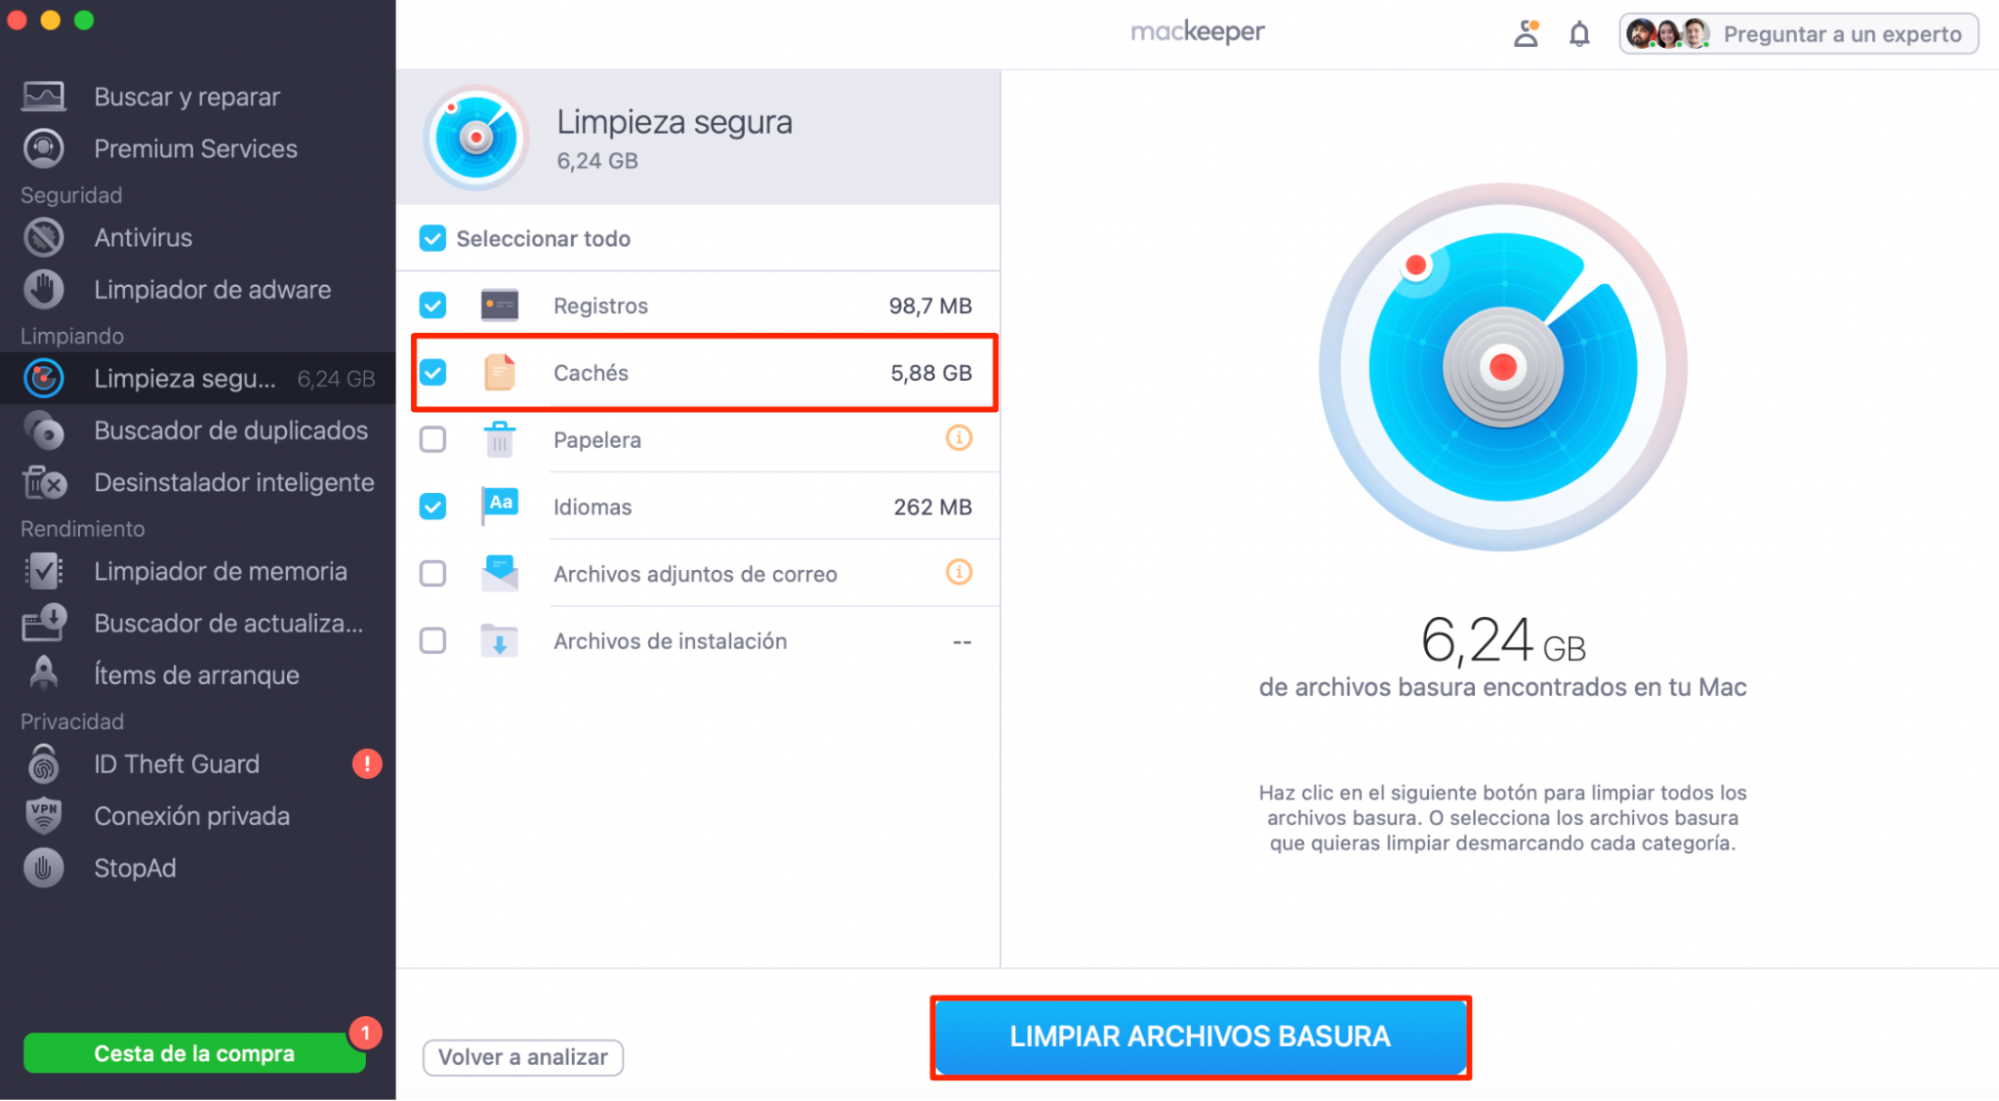Check the Archivos adjuntos de correo checkbox
1999x1101 pixels.
click(x=432, y=573)
